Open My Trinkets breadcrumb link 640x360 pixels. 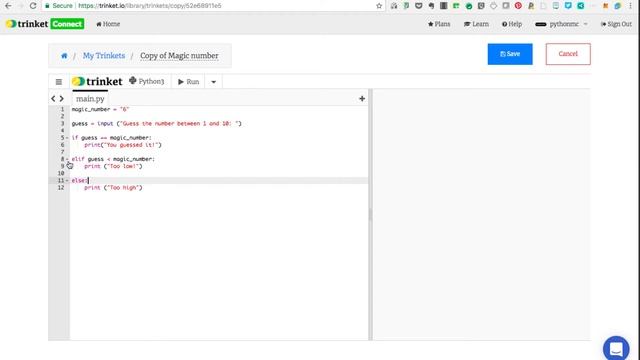104,56
